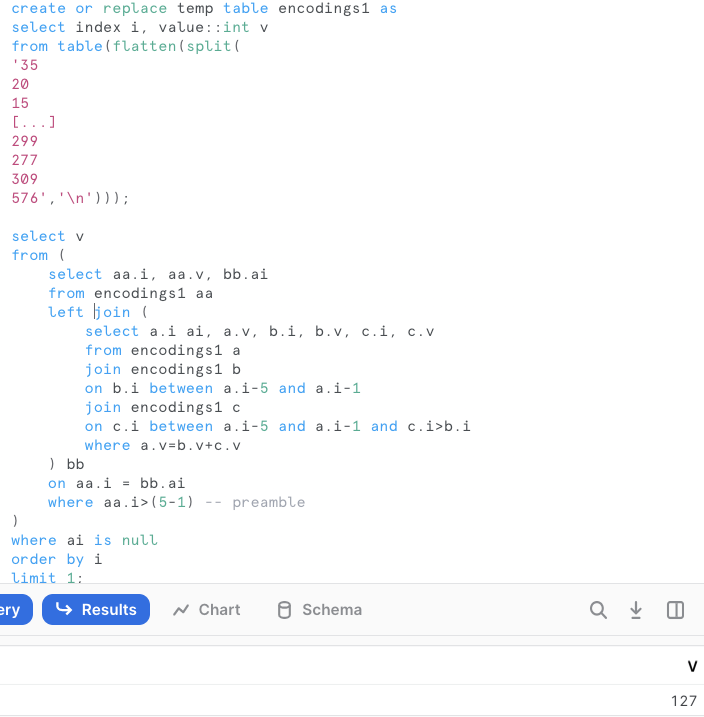Click the 'order by i' line

[57, 560]
